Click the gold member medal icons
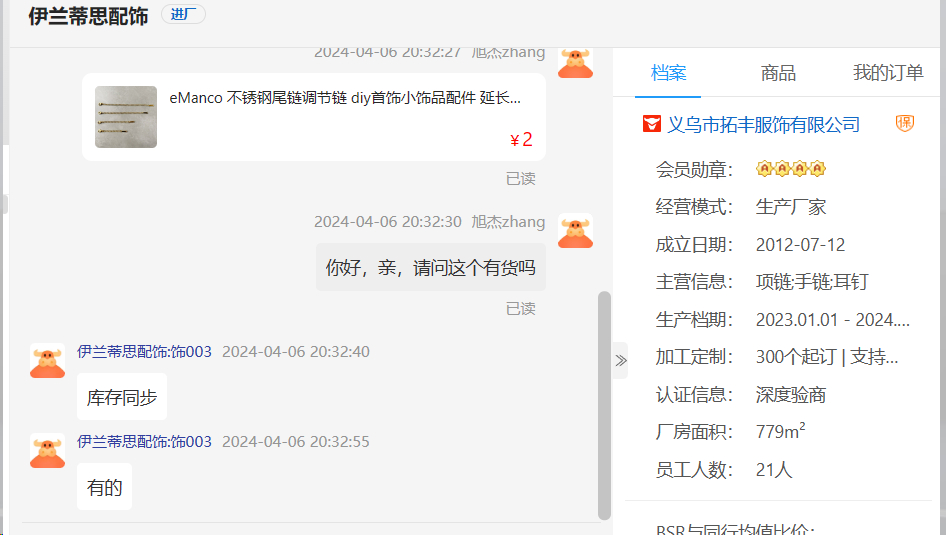The image size is (946, 535). [790, 169]
